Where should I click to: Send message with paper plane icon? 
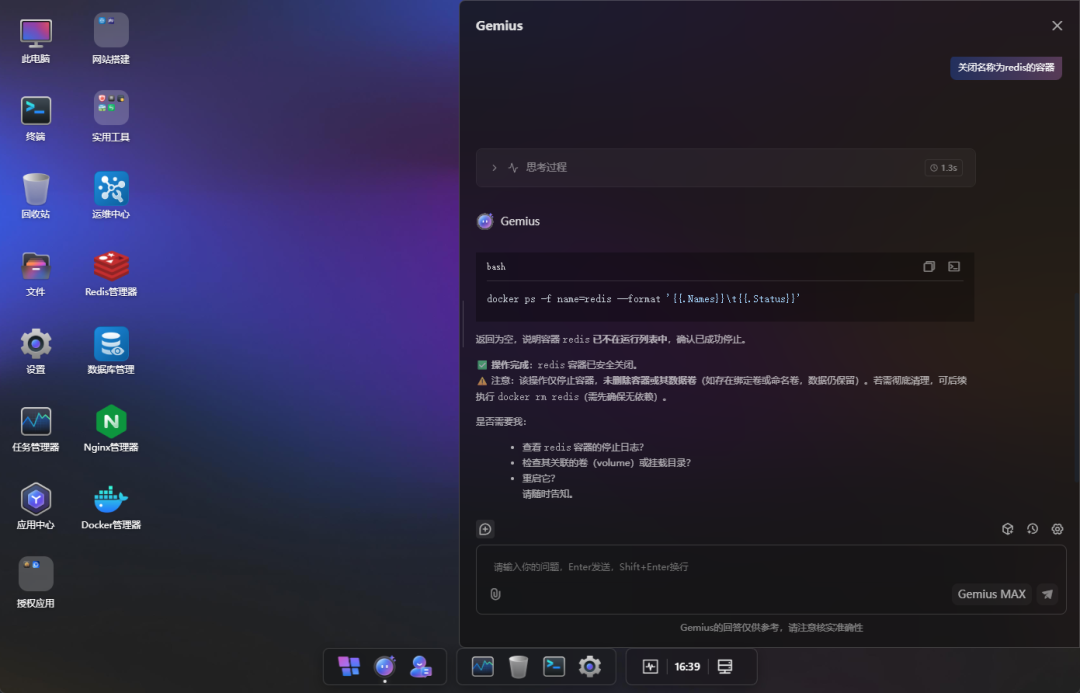point(1048,594)
